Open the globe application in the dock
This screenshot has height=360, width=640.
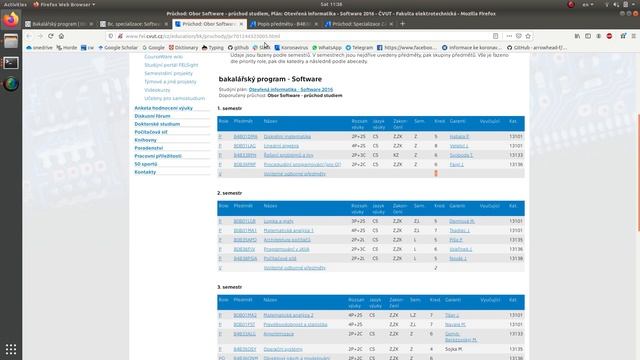11,84
